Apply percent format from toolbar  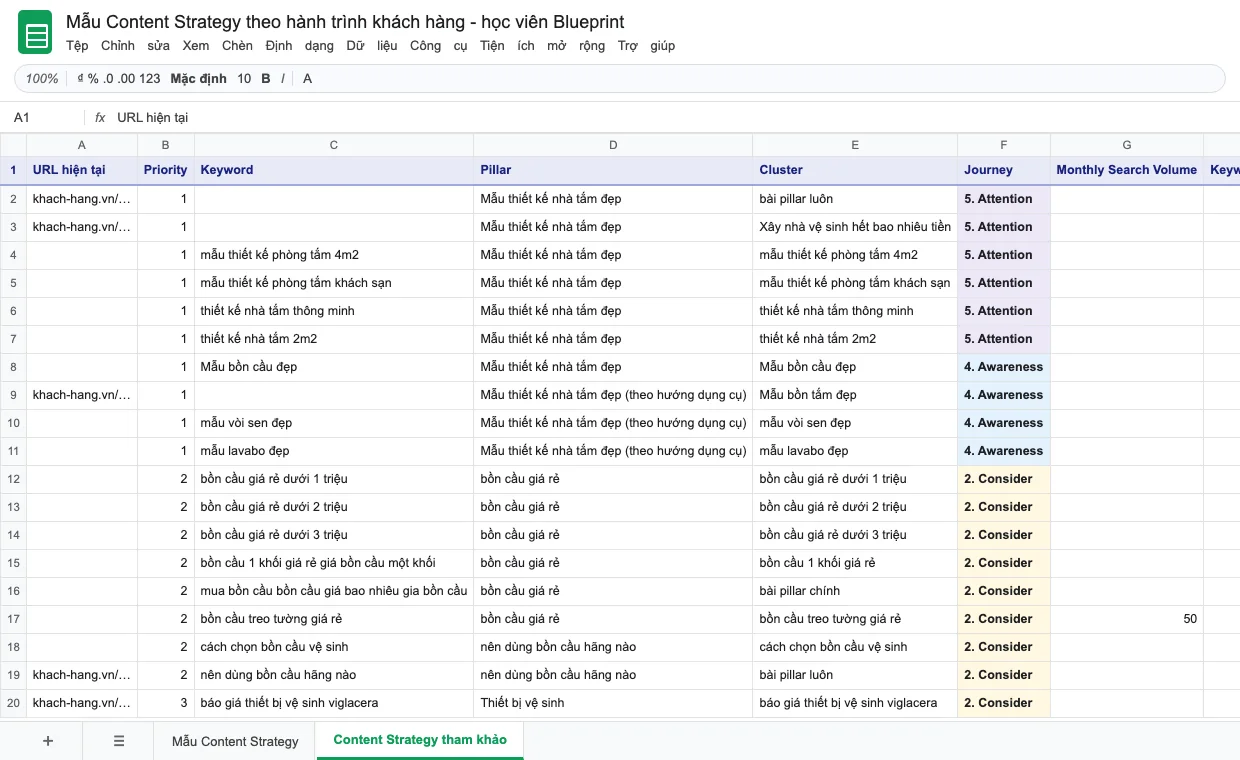93,79
